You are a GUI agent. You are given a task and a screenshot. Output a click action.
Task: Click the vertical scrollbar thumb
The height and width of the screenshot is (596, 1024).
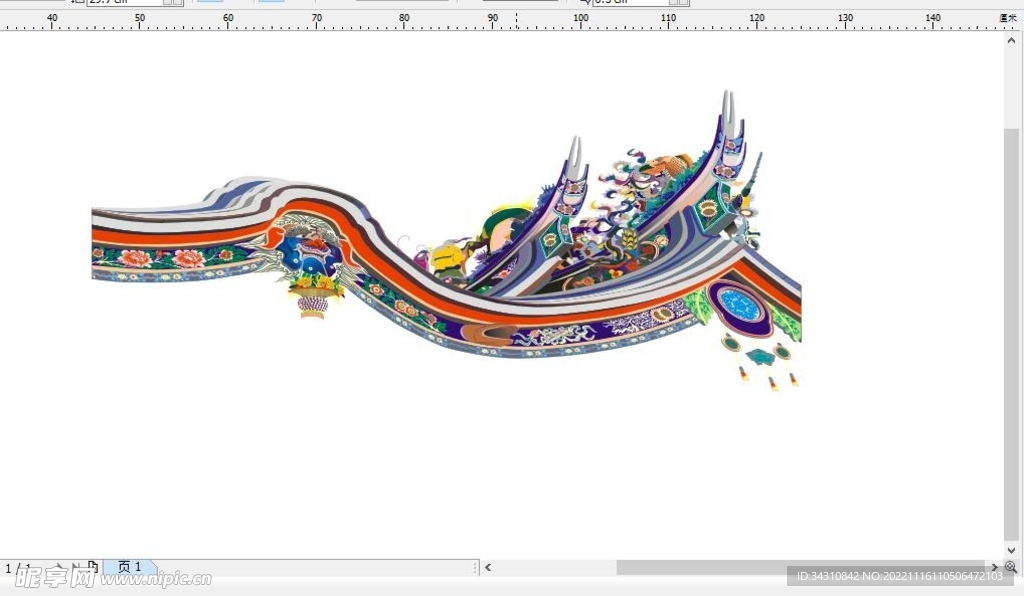click(1011, 335)
